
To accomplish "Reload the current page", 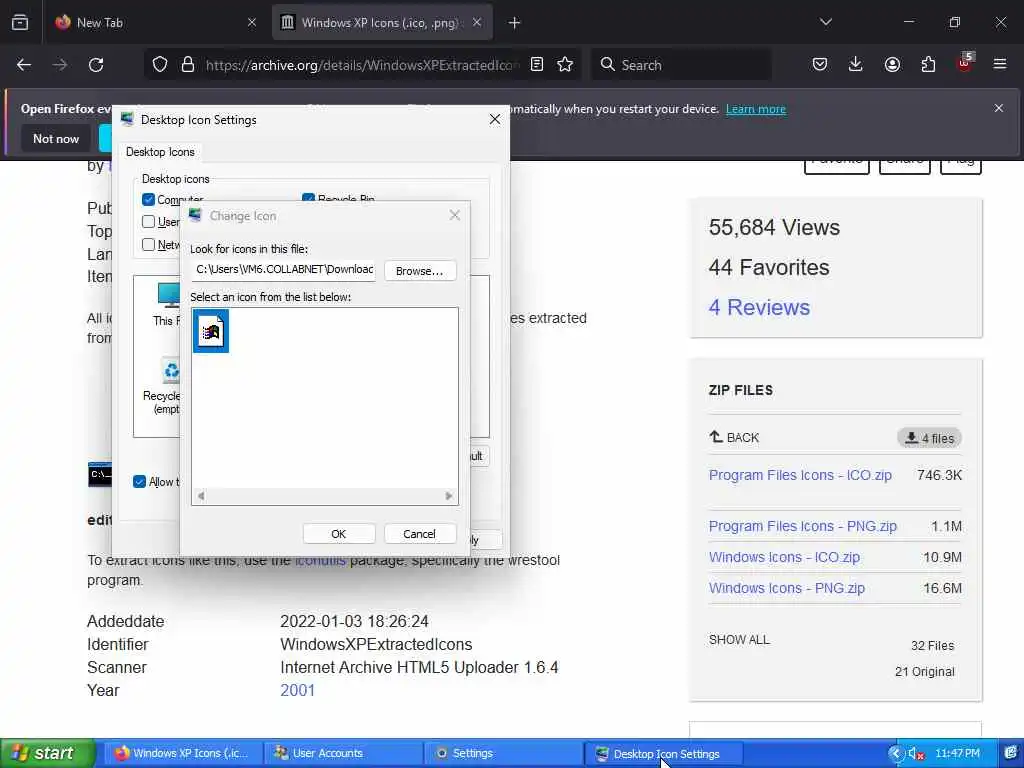I will [x=96, y=65].
